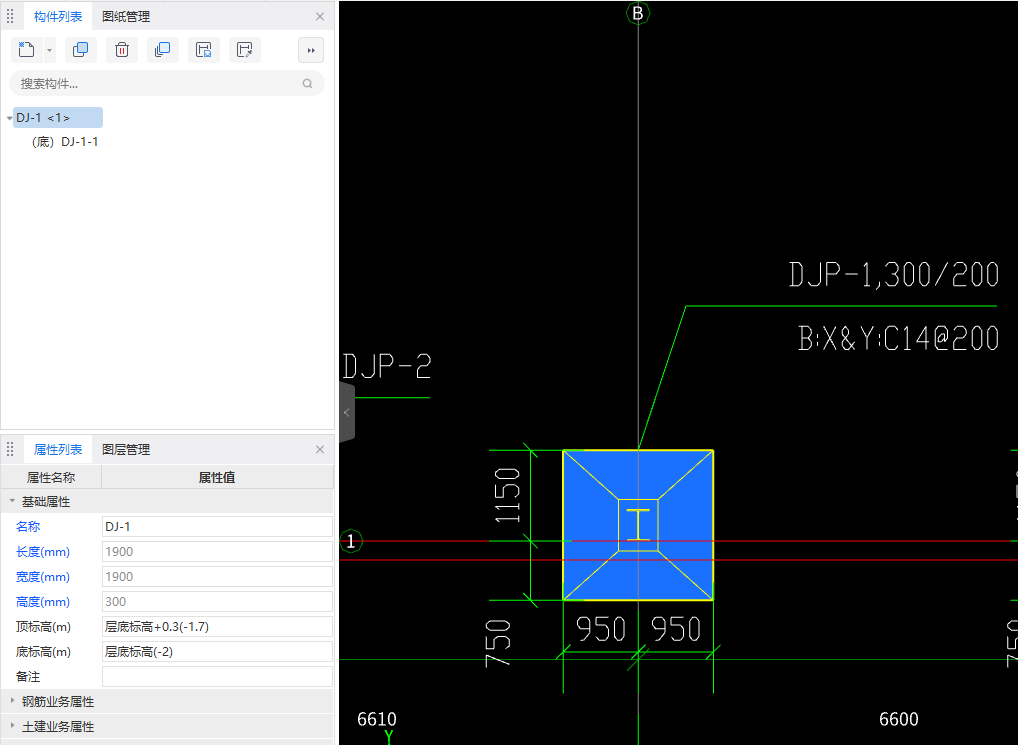Click the 高度(mm) property label
Image resolution: width=1018 pixels, height=745 pixels.
click(x=43, y=602)
